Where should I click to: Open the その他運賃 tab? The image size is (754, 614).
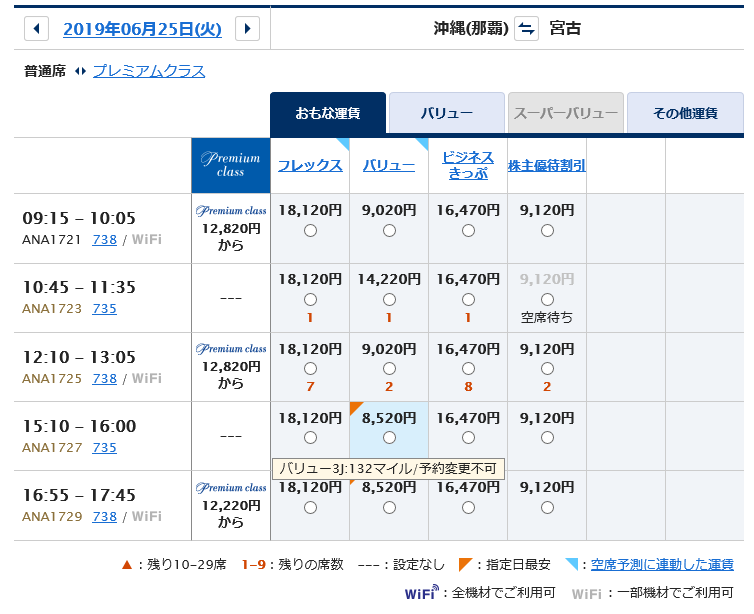click(x=685, y=113)
